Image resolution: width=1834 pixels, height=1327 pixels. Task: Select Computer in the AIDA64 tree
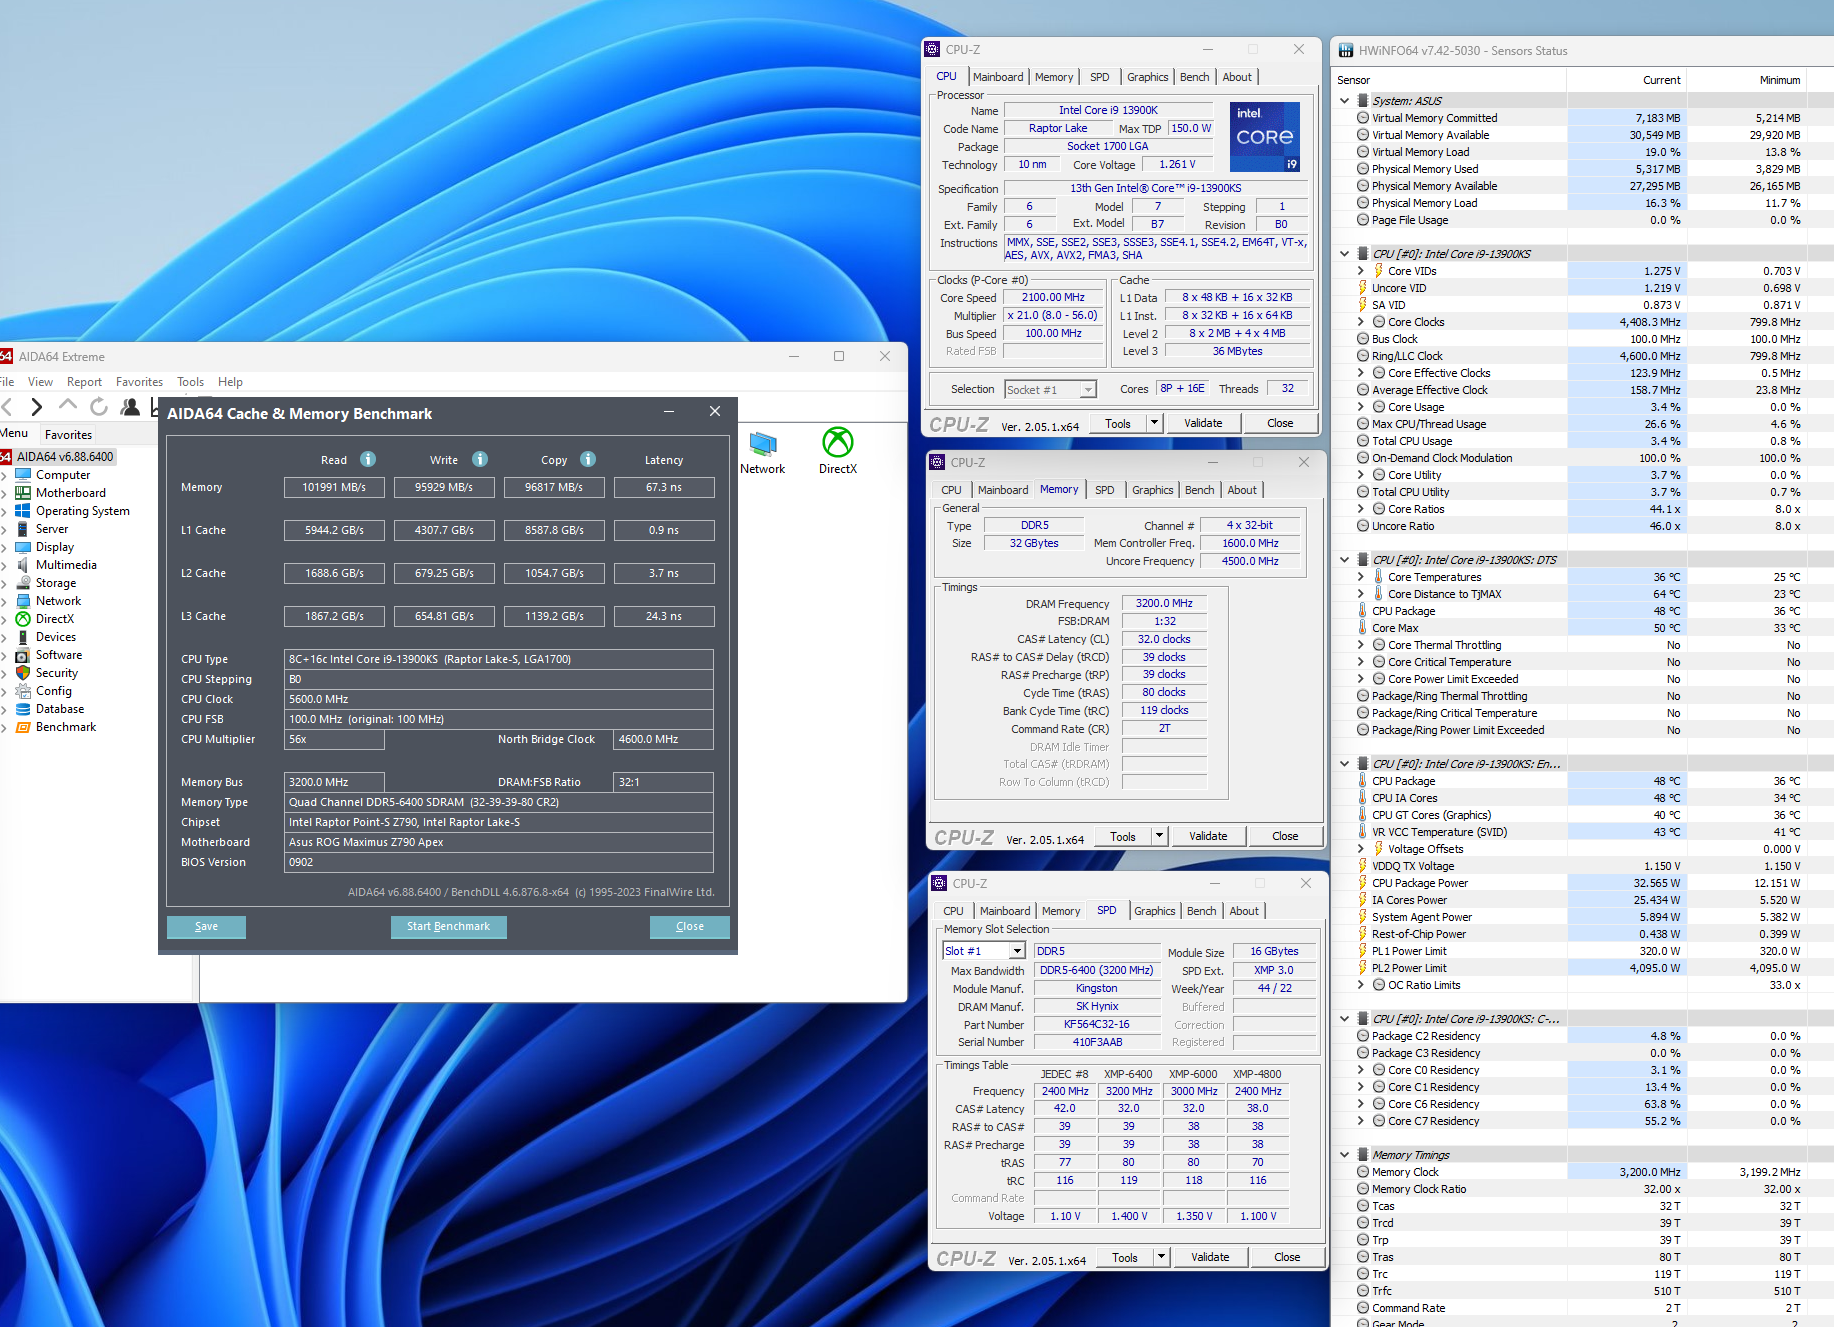[x=63, y=475]
